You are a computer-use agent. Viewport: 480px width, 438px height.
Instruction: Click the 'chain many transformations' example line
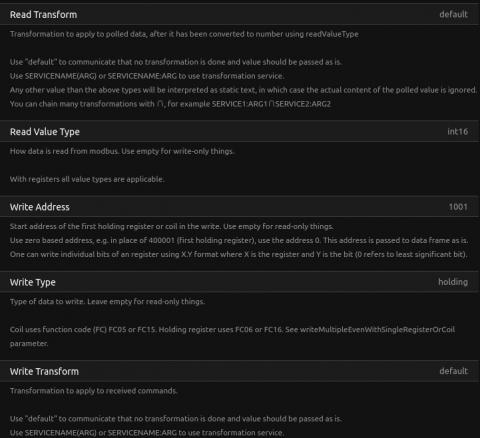coord(170,104)
